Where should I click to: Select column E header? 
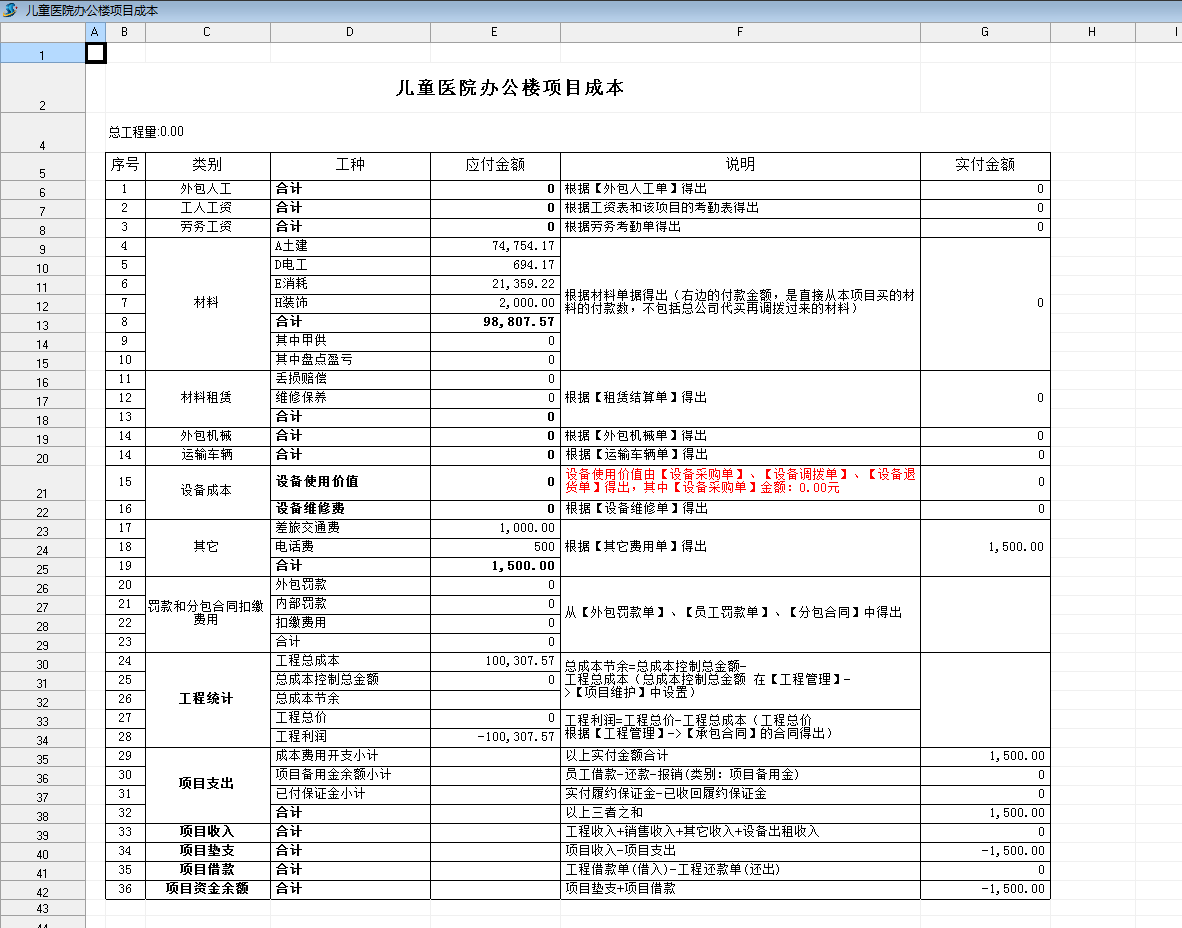(x=495, y=32)
